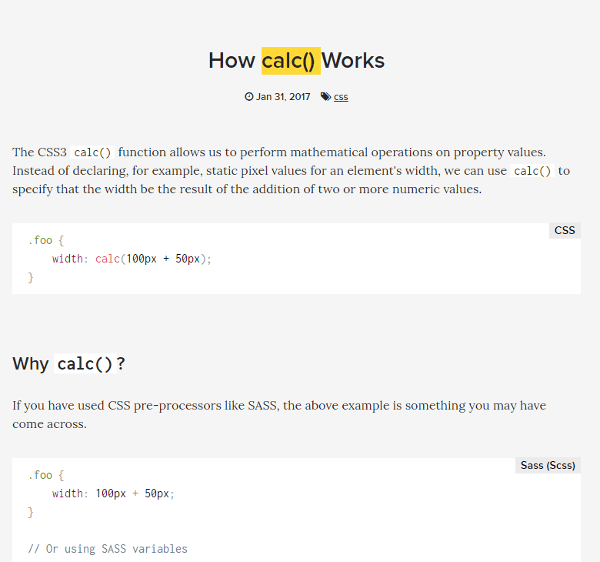Click the .foo selector in CSS block

(40, 240)
